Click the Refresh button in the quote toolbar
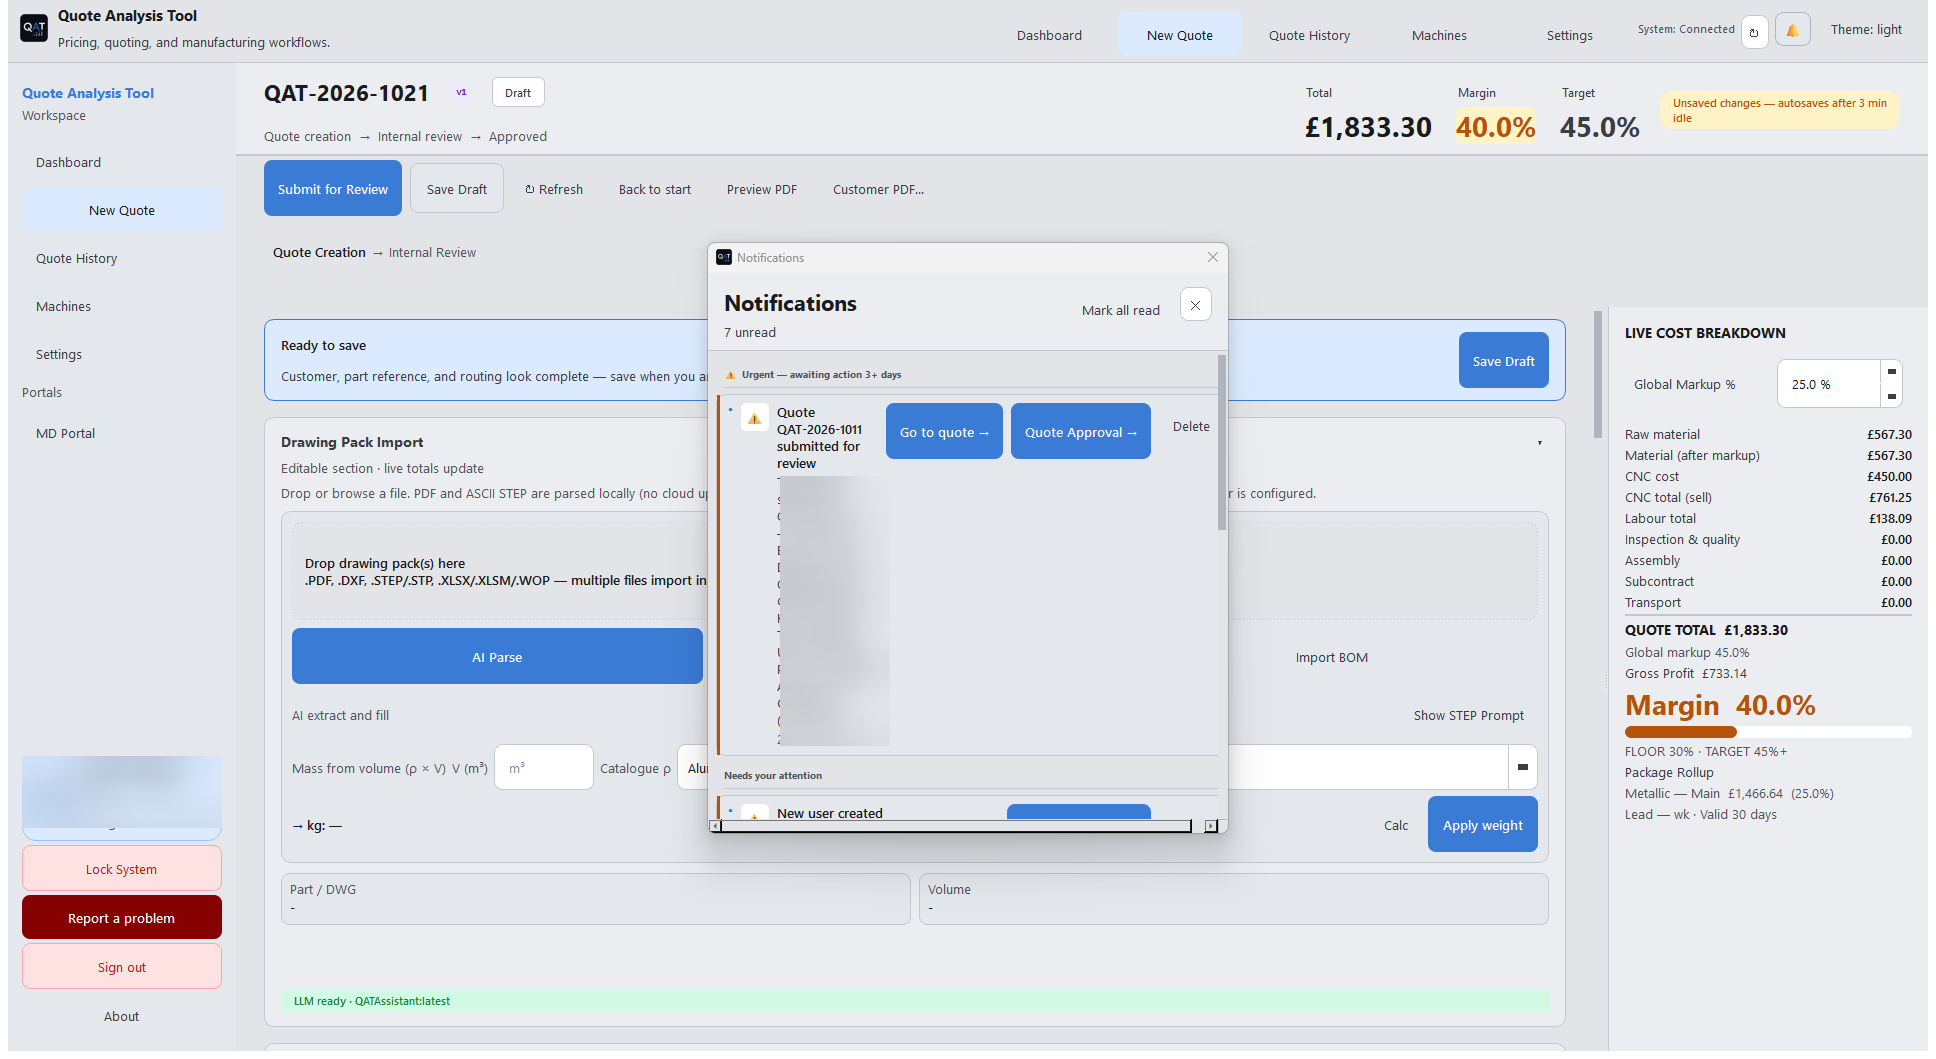 (x=554, y=189)
